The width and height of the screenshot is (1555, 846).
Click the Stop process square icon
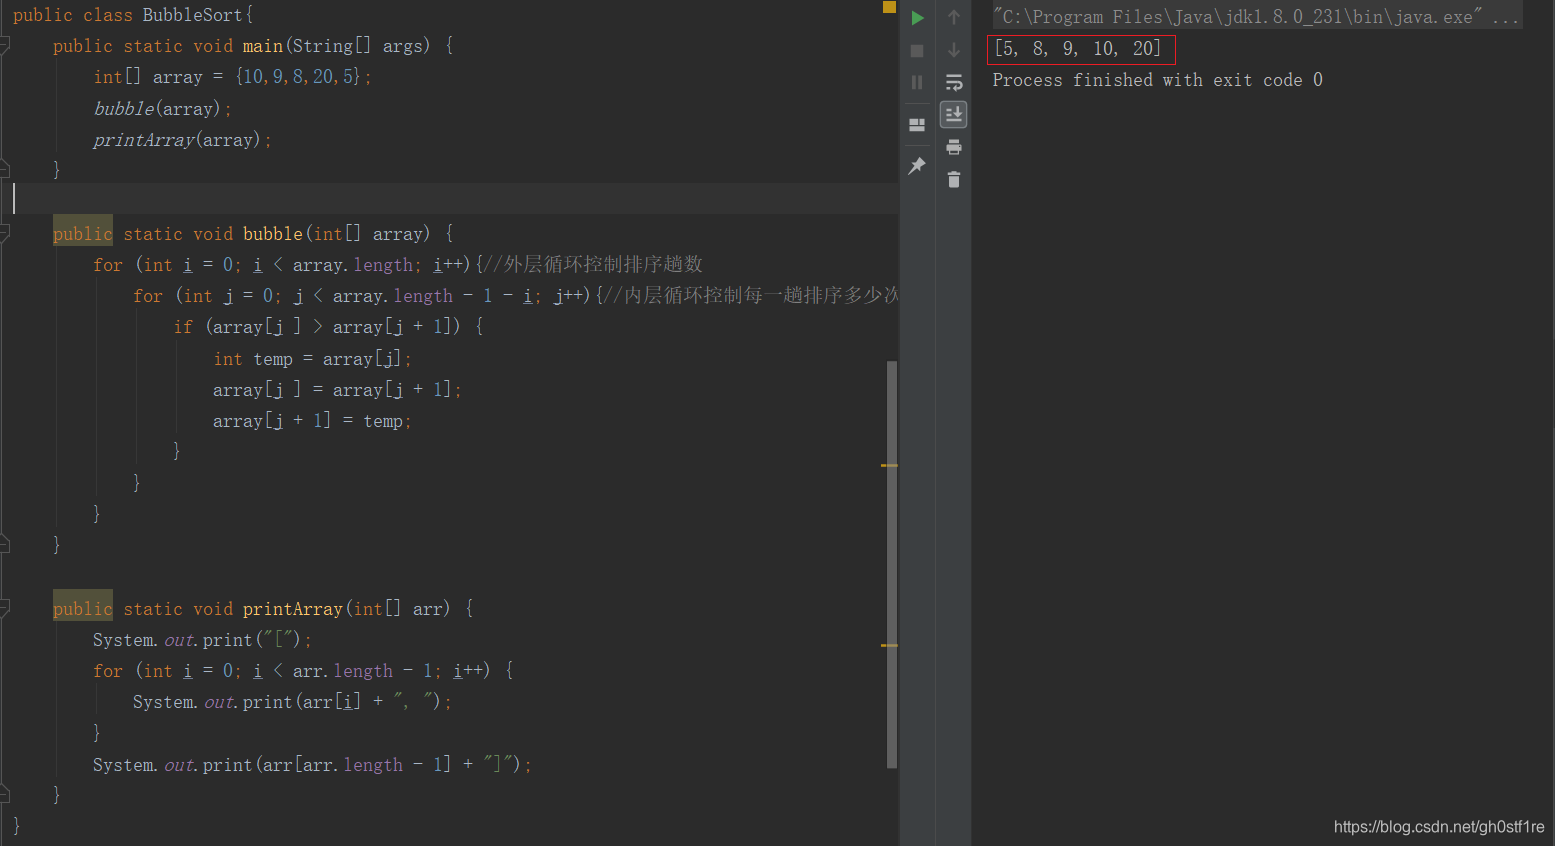tap(917, 50)
